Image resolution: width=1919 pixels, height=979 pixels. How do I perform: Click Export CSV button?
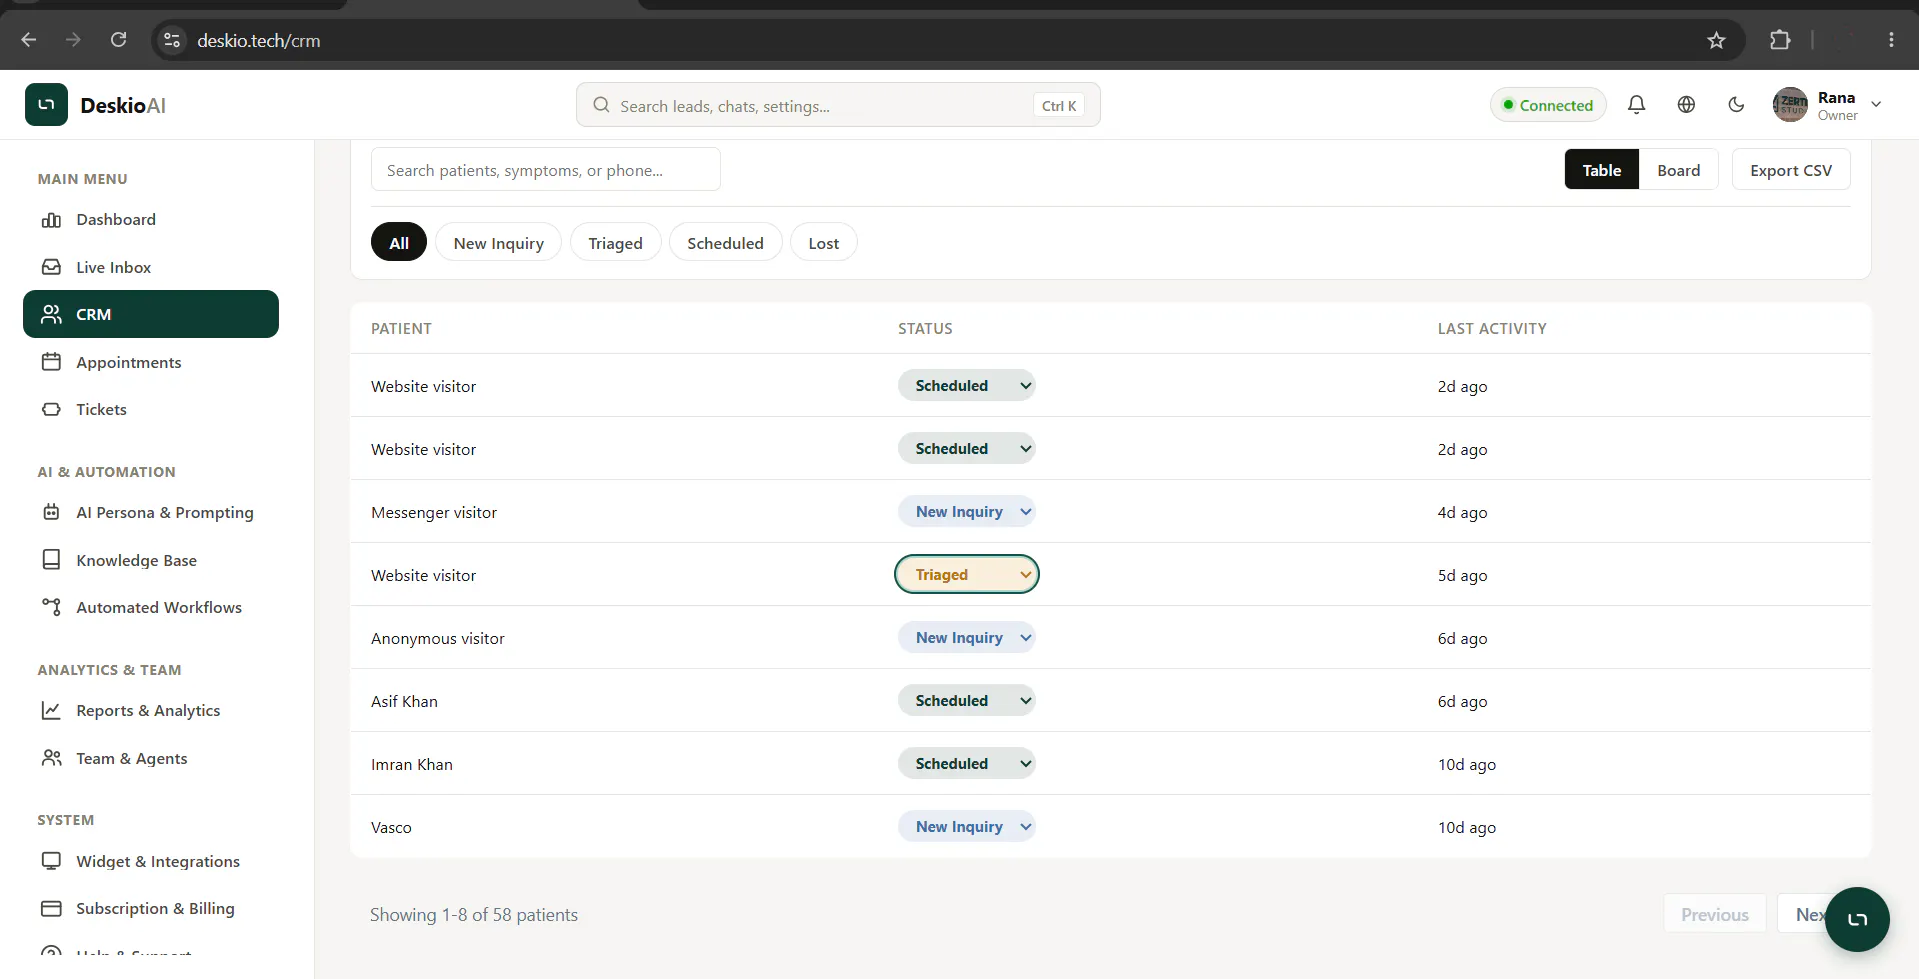click(1791, 170)
